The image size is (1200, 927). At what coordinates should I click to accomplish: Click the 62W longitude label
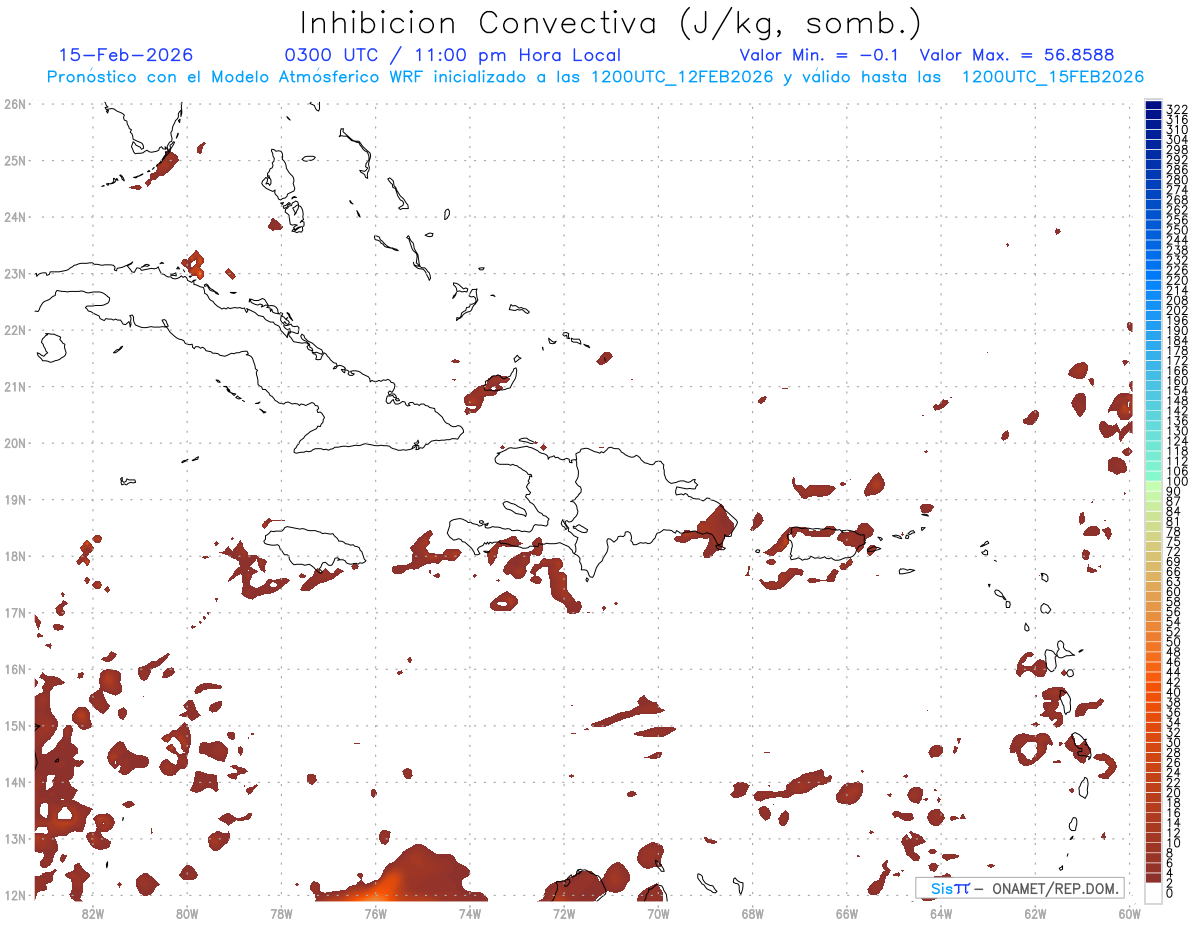pyautogui.click(x=1035, y=913)
